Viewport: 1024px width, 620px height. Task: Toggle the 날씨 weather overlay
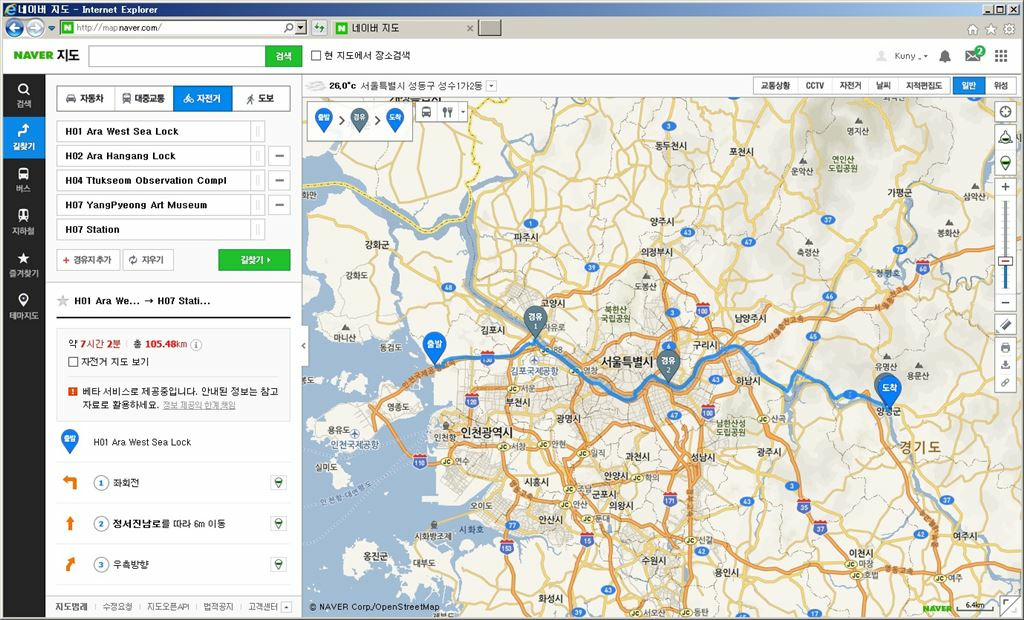pos(883,86)
